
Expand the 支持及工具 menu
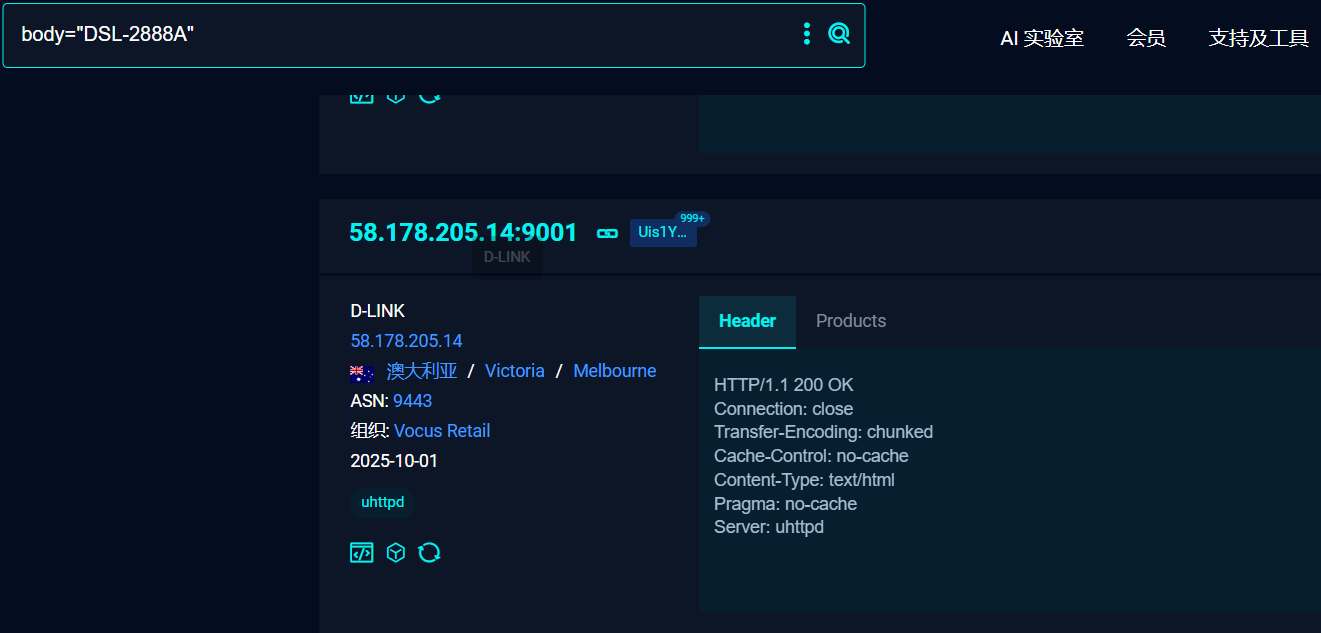1258,38
